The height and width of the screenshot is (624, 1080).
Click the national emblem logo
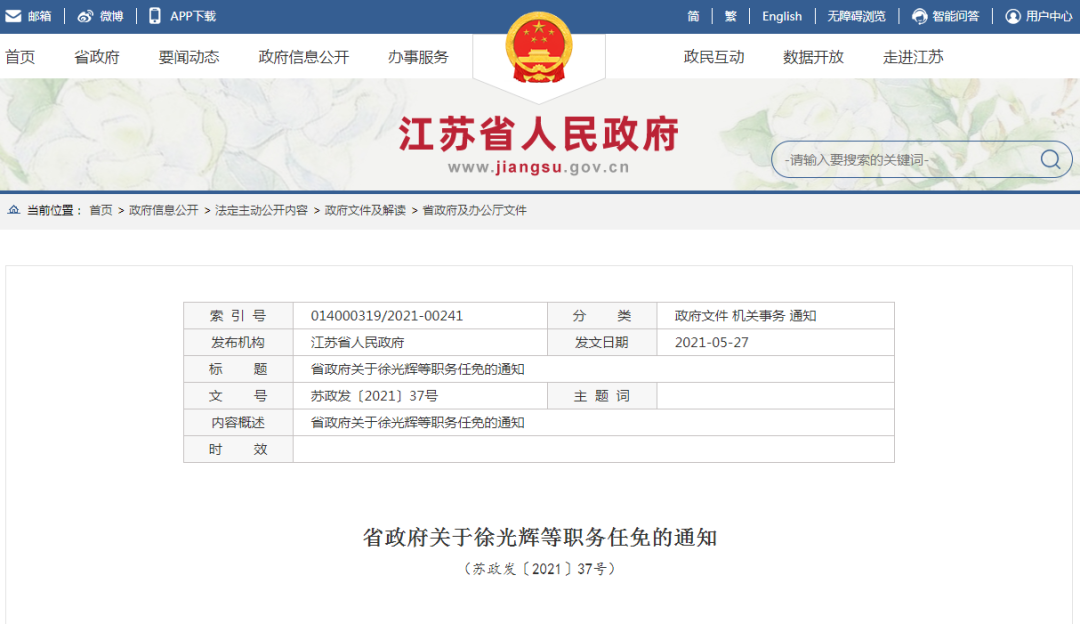539,48
